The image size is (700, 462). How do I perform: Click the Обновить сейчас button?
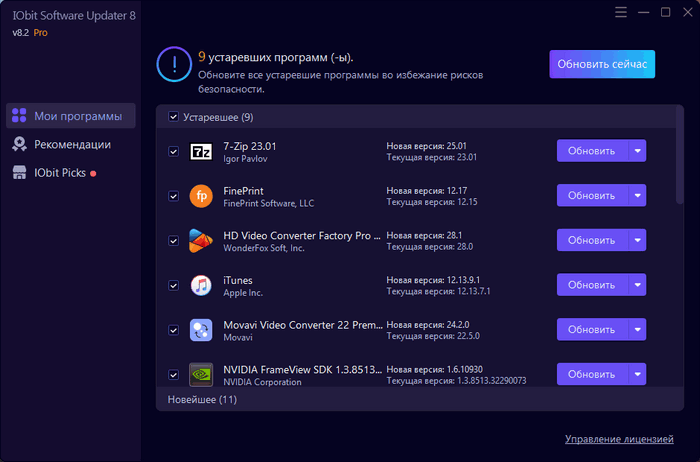(602, 64)
